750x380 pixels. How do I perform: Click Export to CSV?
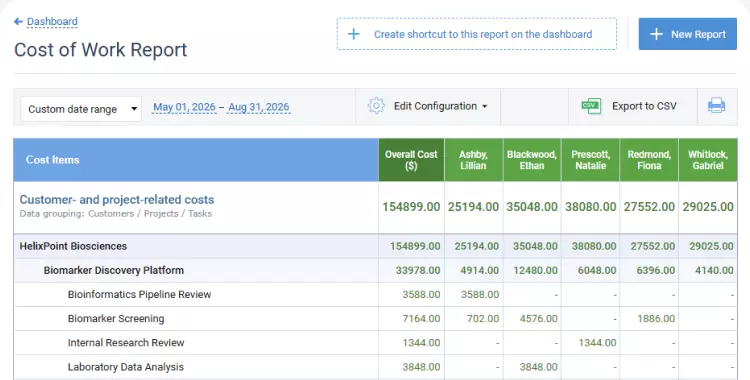click(644, 106)
